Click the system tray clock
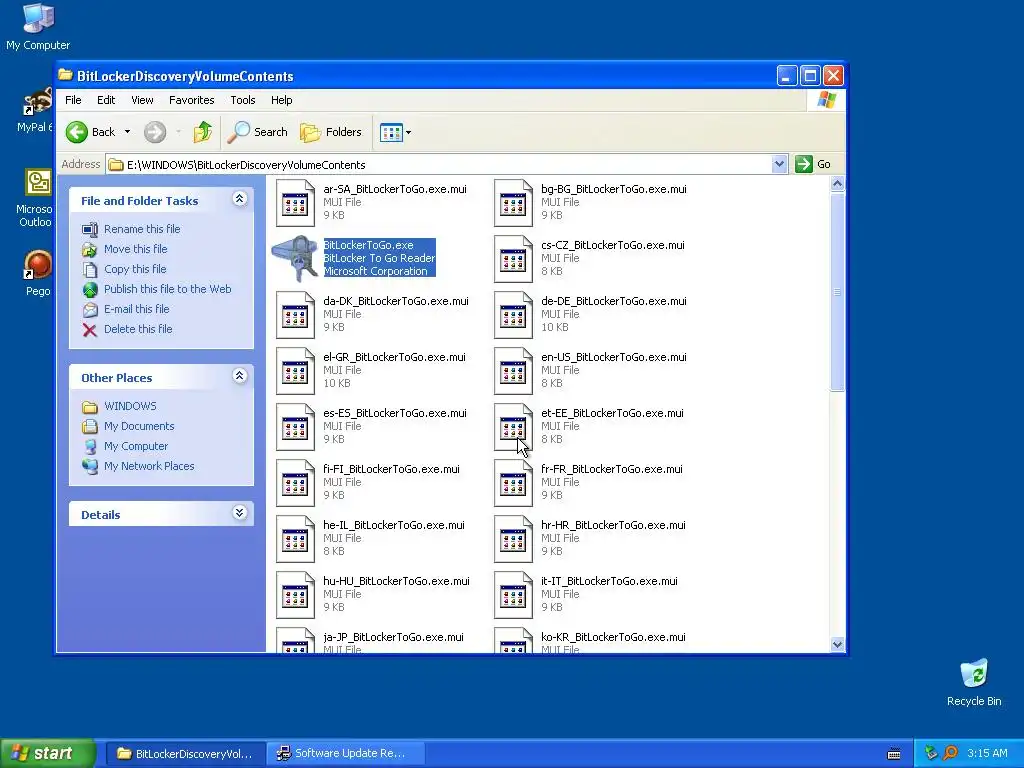The width and height of the screenshot is (1024, 768). tap(987, 753)
